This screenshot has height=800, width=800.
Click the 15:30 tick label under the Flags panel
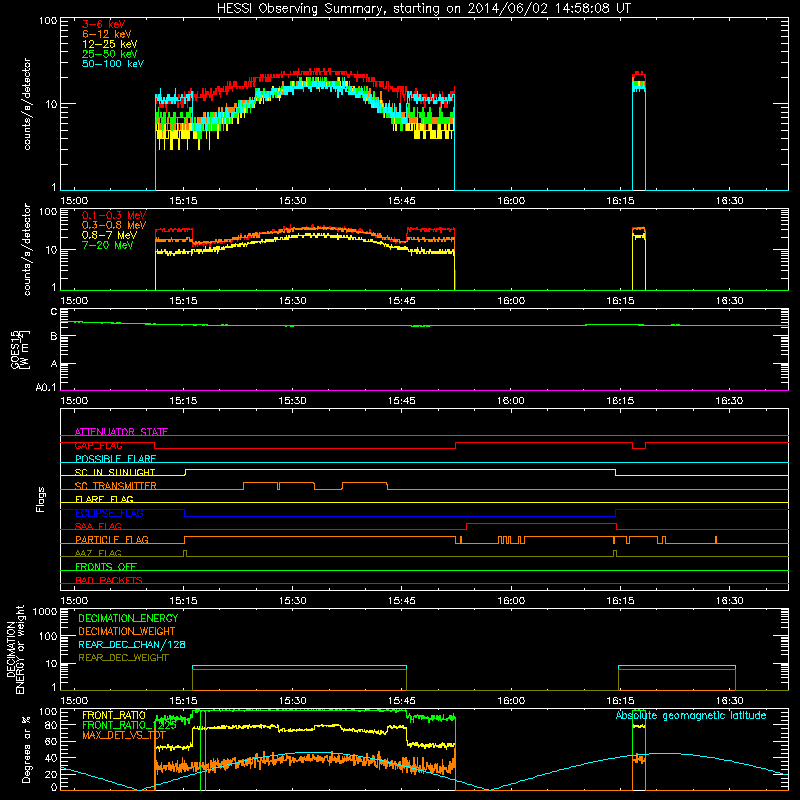point(293,601)
